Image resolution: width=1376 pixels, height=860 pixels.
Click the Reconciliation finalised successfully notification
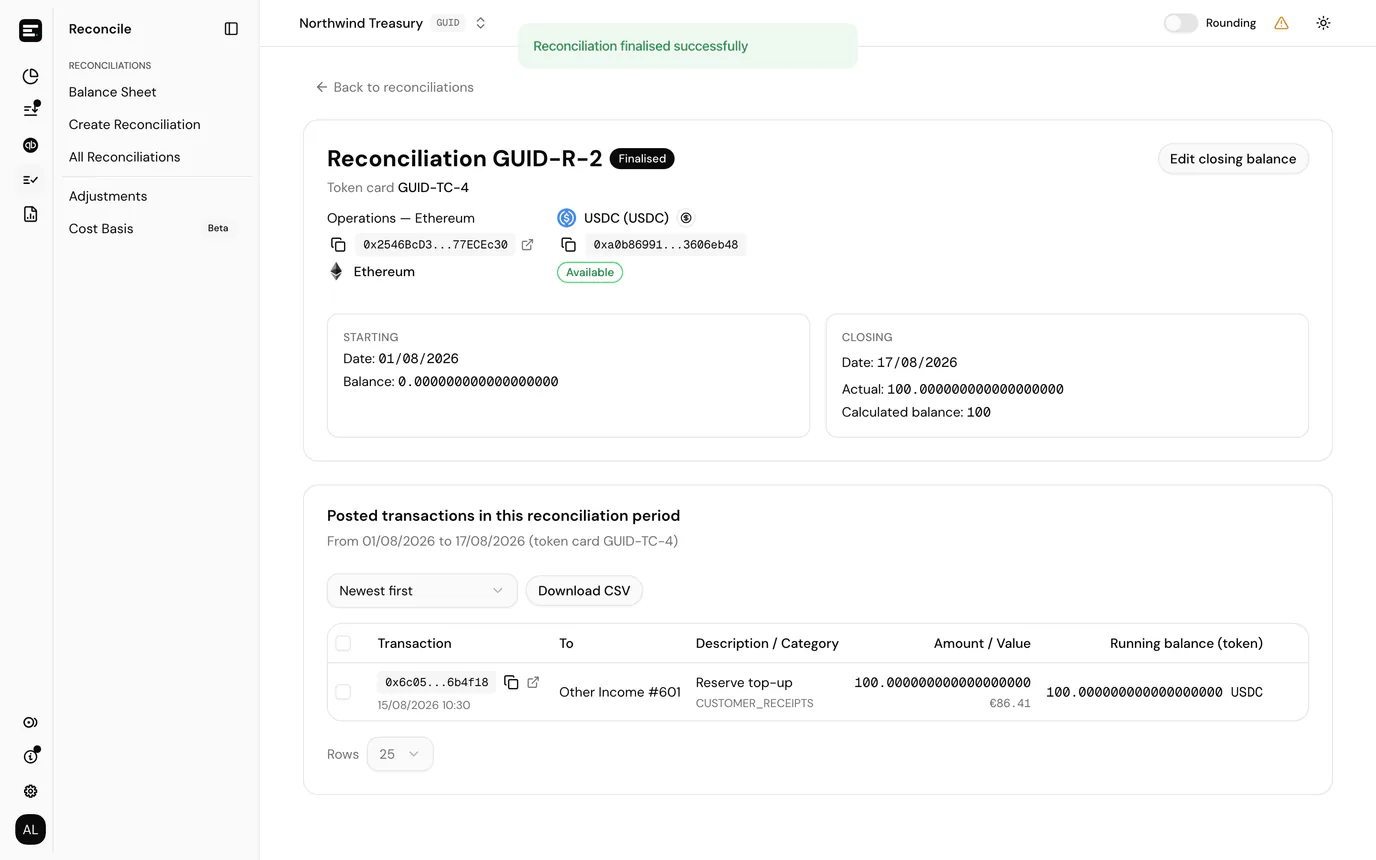click(688, 46)
